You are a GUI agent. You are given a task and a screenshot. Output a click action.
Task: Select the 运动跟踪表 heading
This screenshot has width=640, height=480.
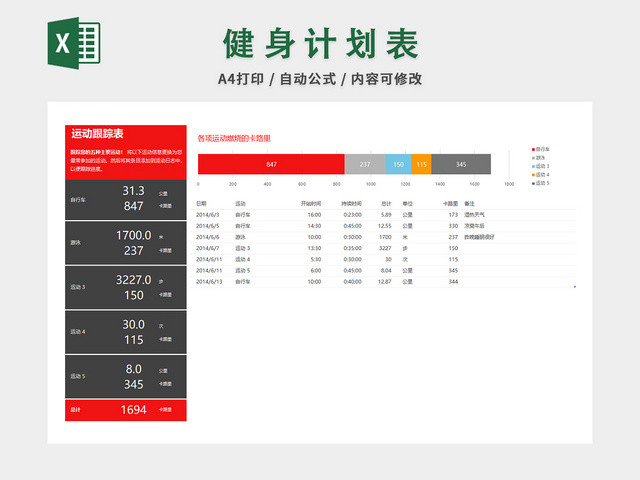[x=97, y=133]
